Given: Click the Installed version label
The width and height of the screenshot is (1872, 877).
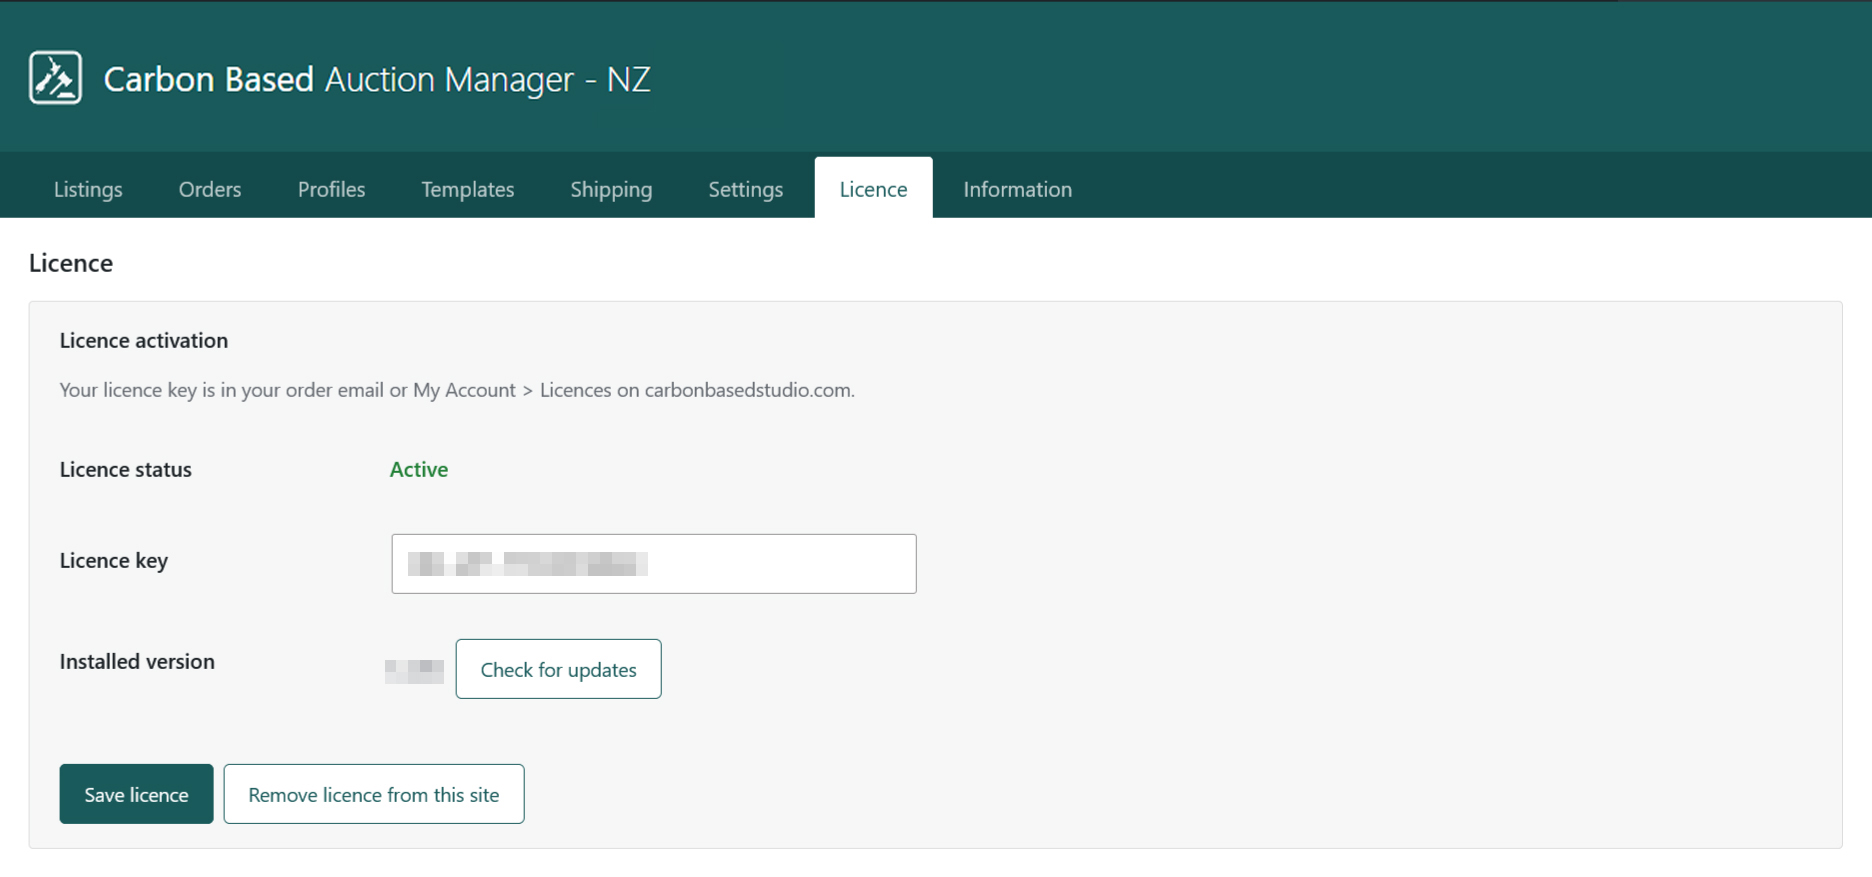Looking at the screenshot, I should pyautogui.click(x=137, y=662).
